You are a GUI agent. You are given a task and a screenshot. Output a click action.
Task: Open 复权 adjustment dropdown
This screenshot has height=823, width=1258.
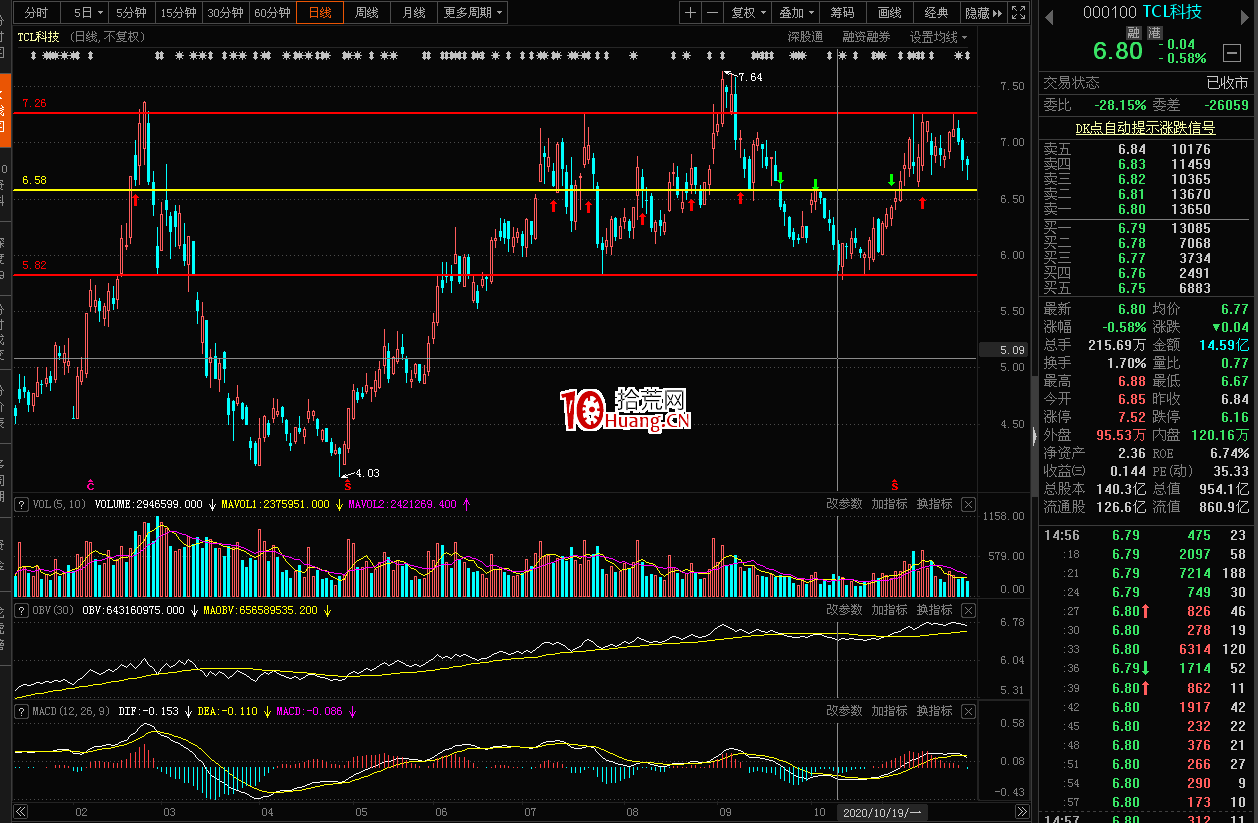[747, 13]
